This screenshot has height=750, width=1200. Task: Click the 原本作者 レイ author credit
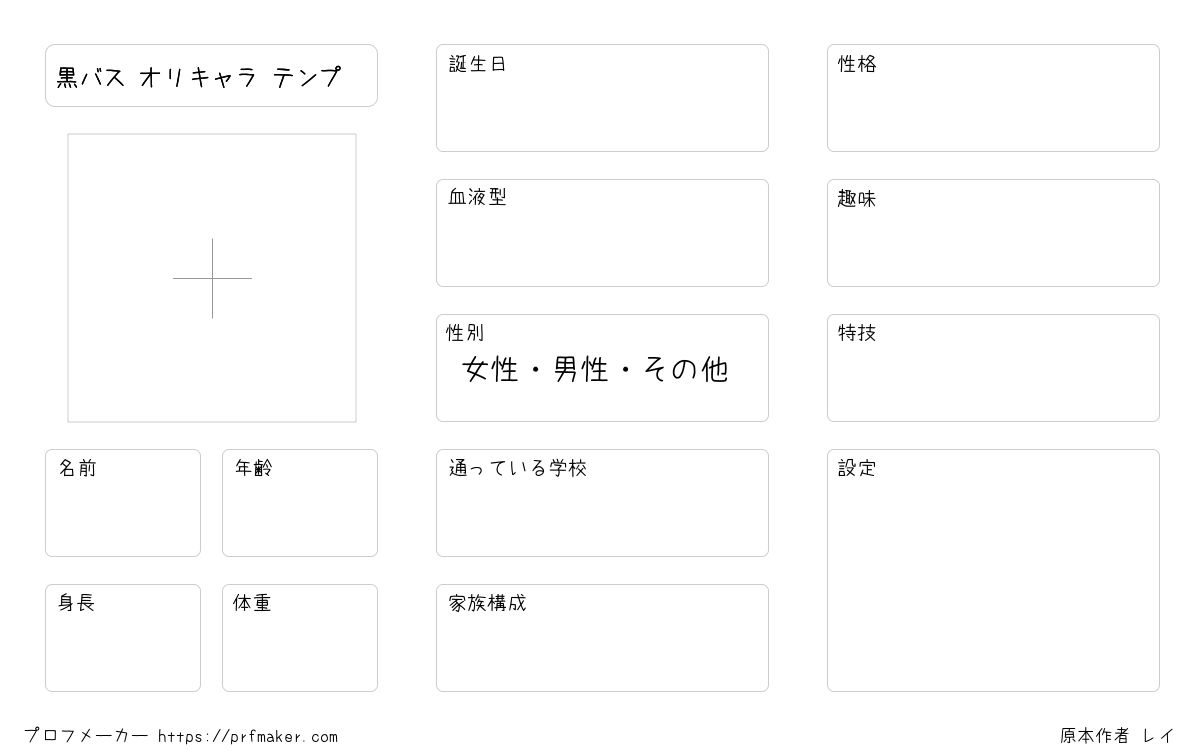[x=1118, y=736]
